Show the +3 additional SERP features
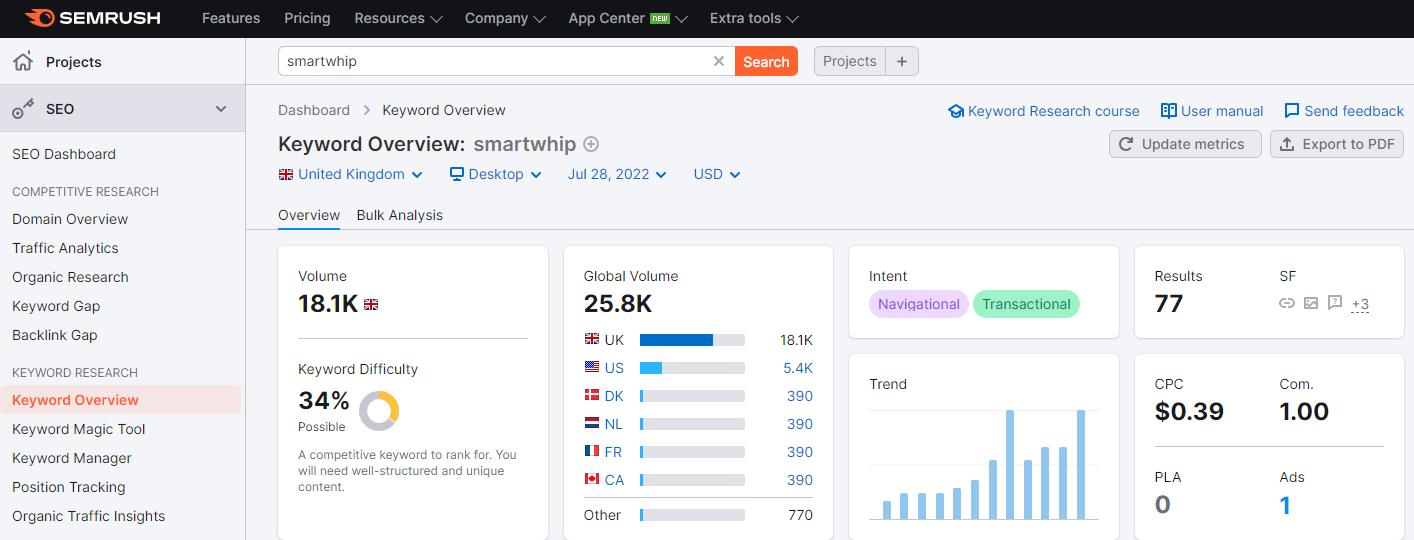Image resolution: width=1414 pixels, height=540 pixels. [1360, 304]
